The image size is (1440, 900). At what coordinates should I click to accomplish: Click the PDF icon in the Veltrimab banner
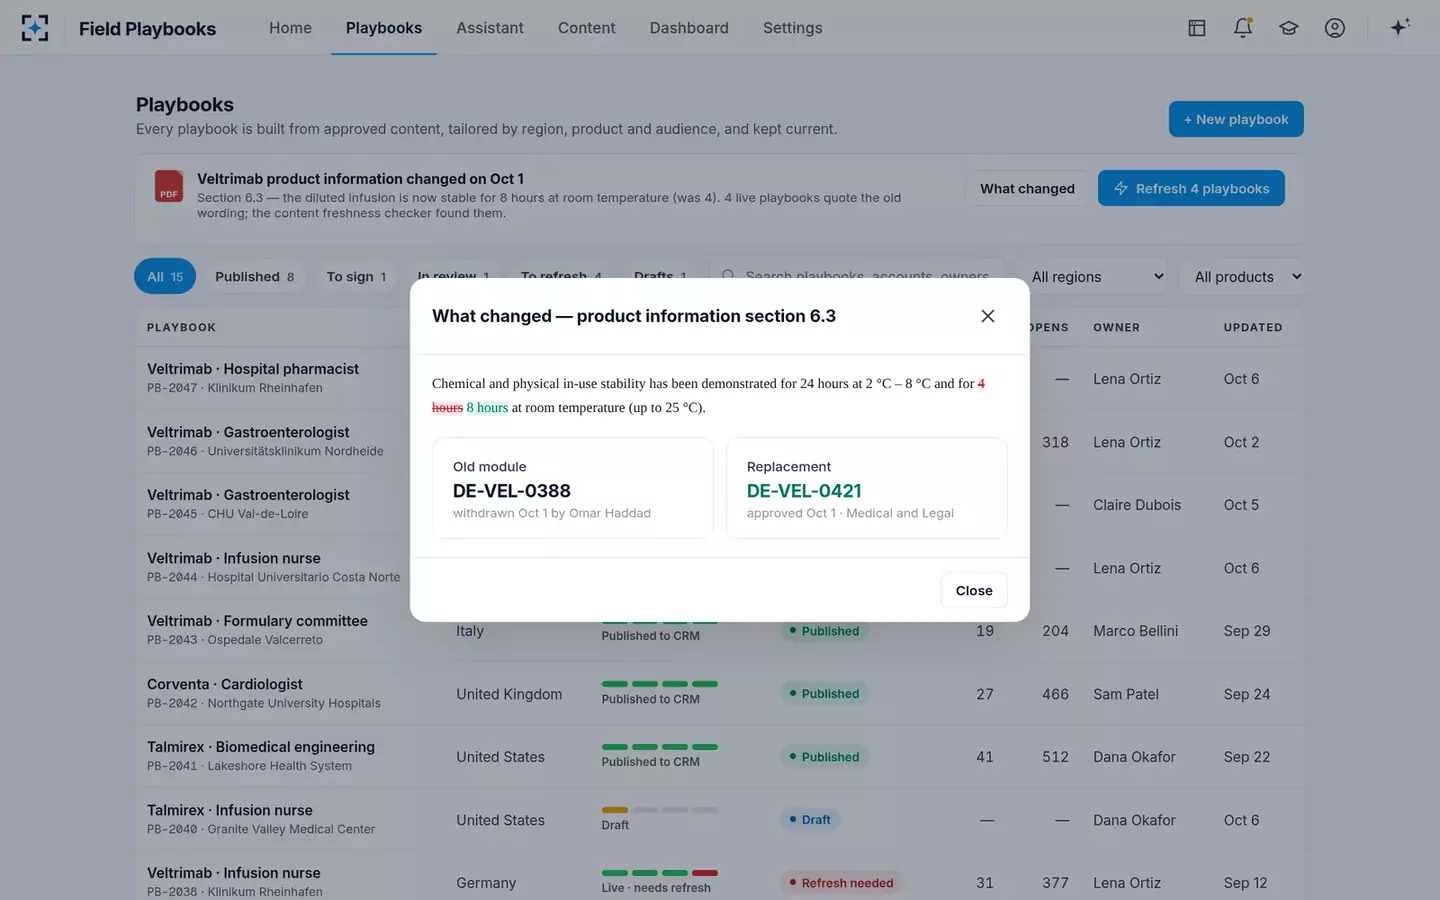click(x=169, y=186)
